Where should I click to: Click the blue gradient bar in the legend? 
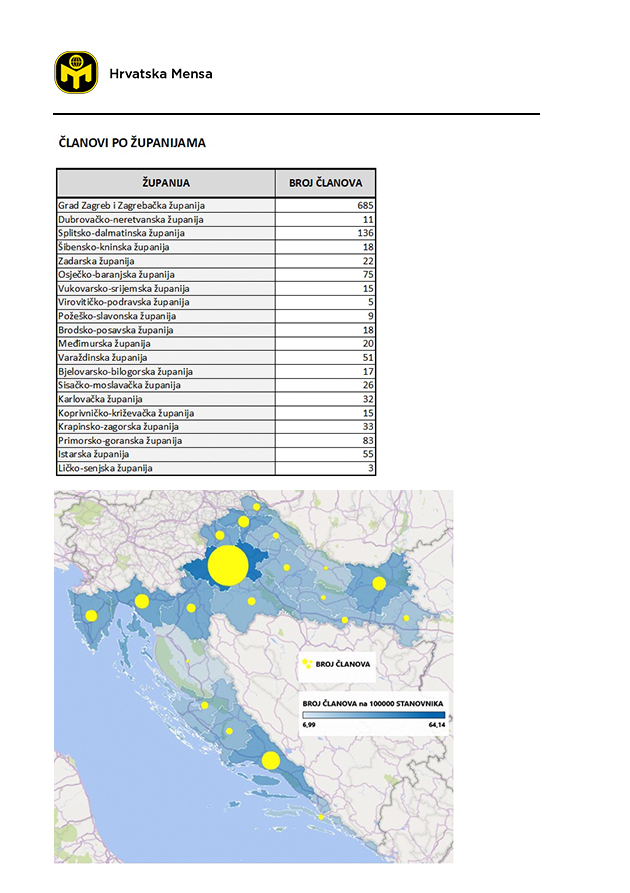click(x=373, y=716)
